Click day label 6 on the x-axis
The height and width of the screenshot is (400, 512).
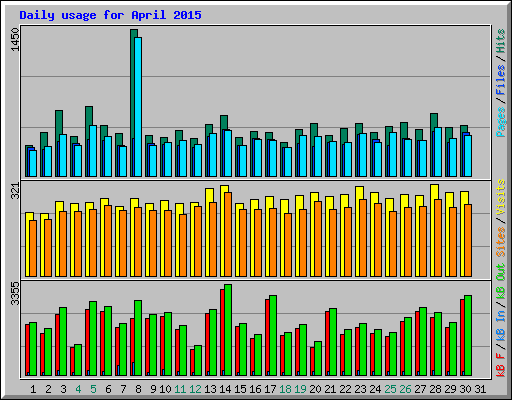tap(108, 389)
